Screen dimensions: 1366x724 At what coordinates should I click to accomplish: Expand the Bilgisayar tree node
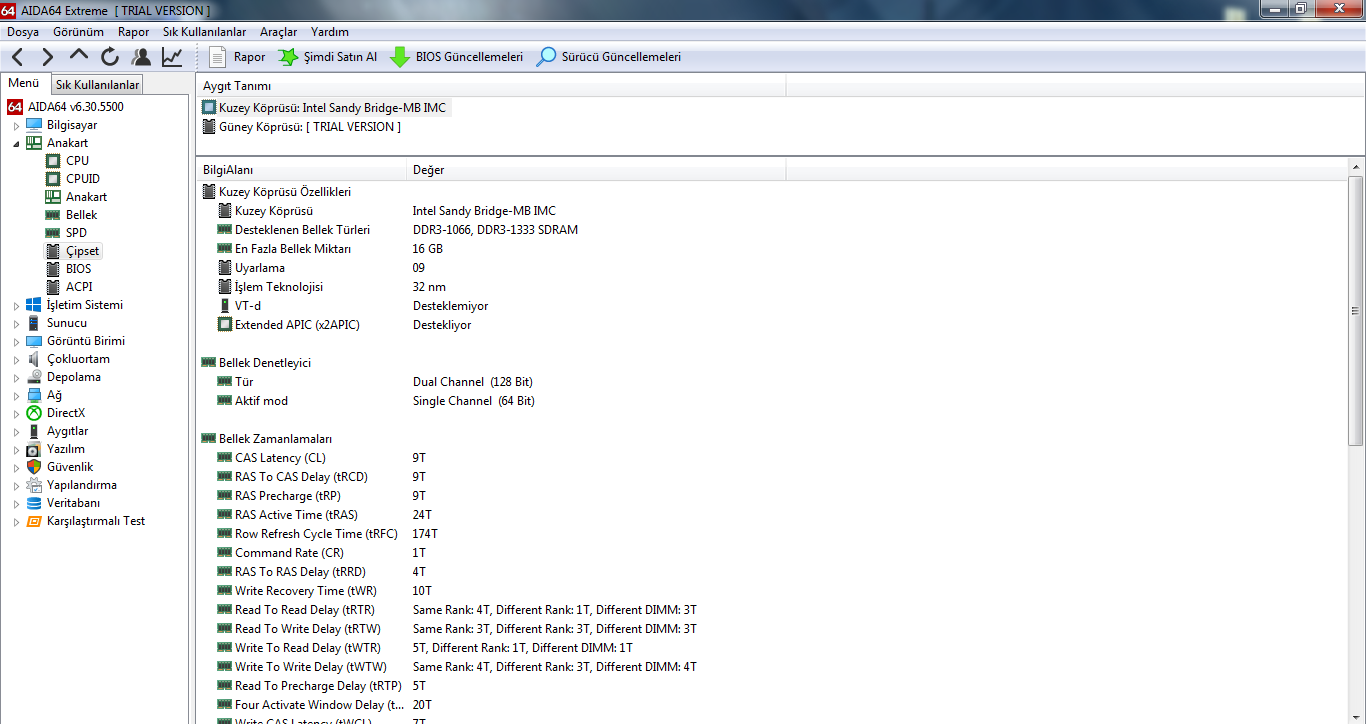pos(16,126)
